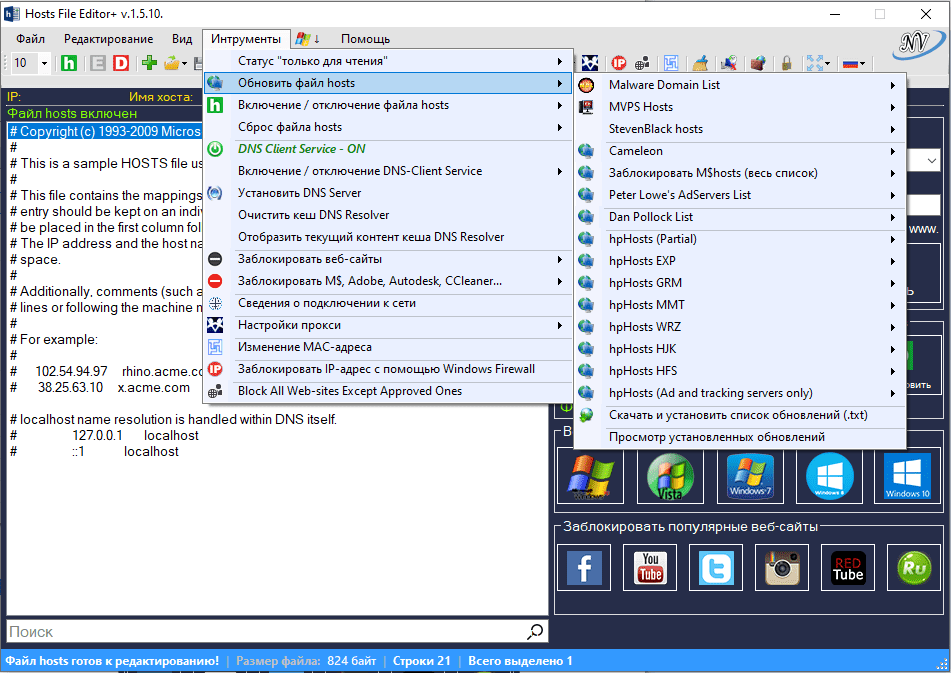Click the Facebook block icon

584,568
